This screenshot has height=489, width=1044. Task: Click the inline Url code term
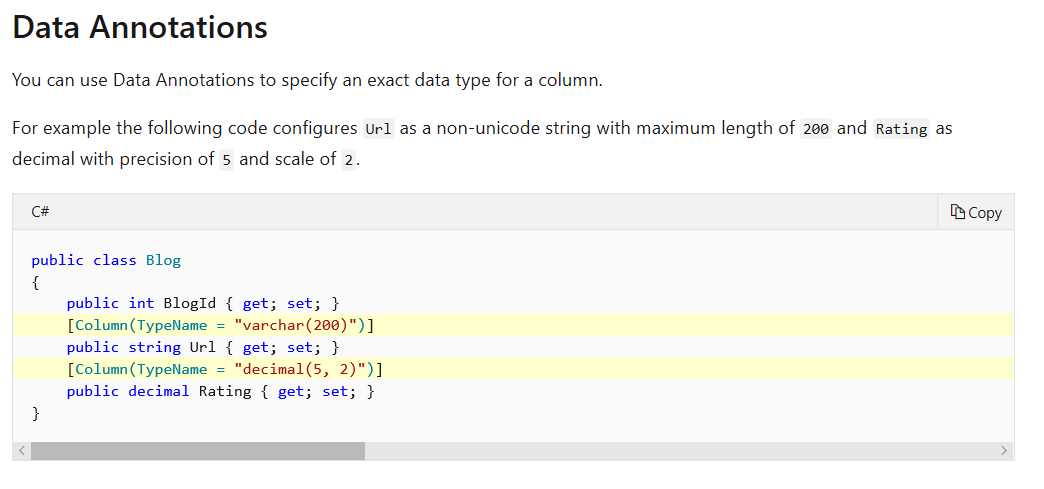[379, 129]
